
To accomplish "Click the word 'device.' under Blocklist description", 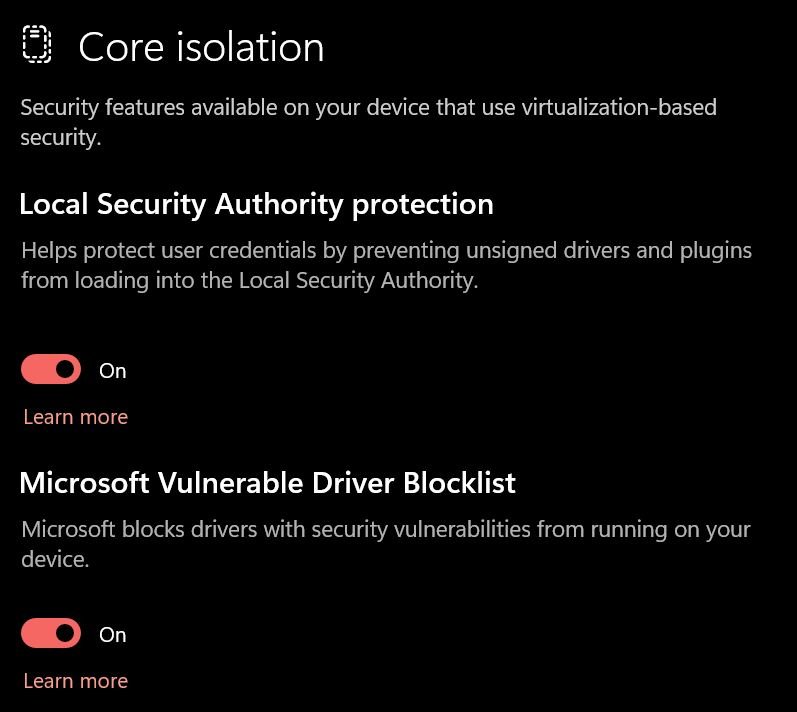I will click(55, 560).
